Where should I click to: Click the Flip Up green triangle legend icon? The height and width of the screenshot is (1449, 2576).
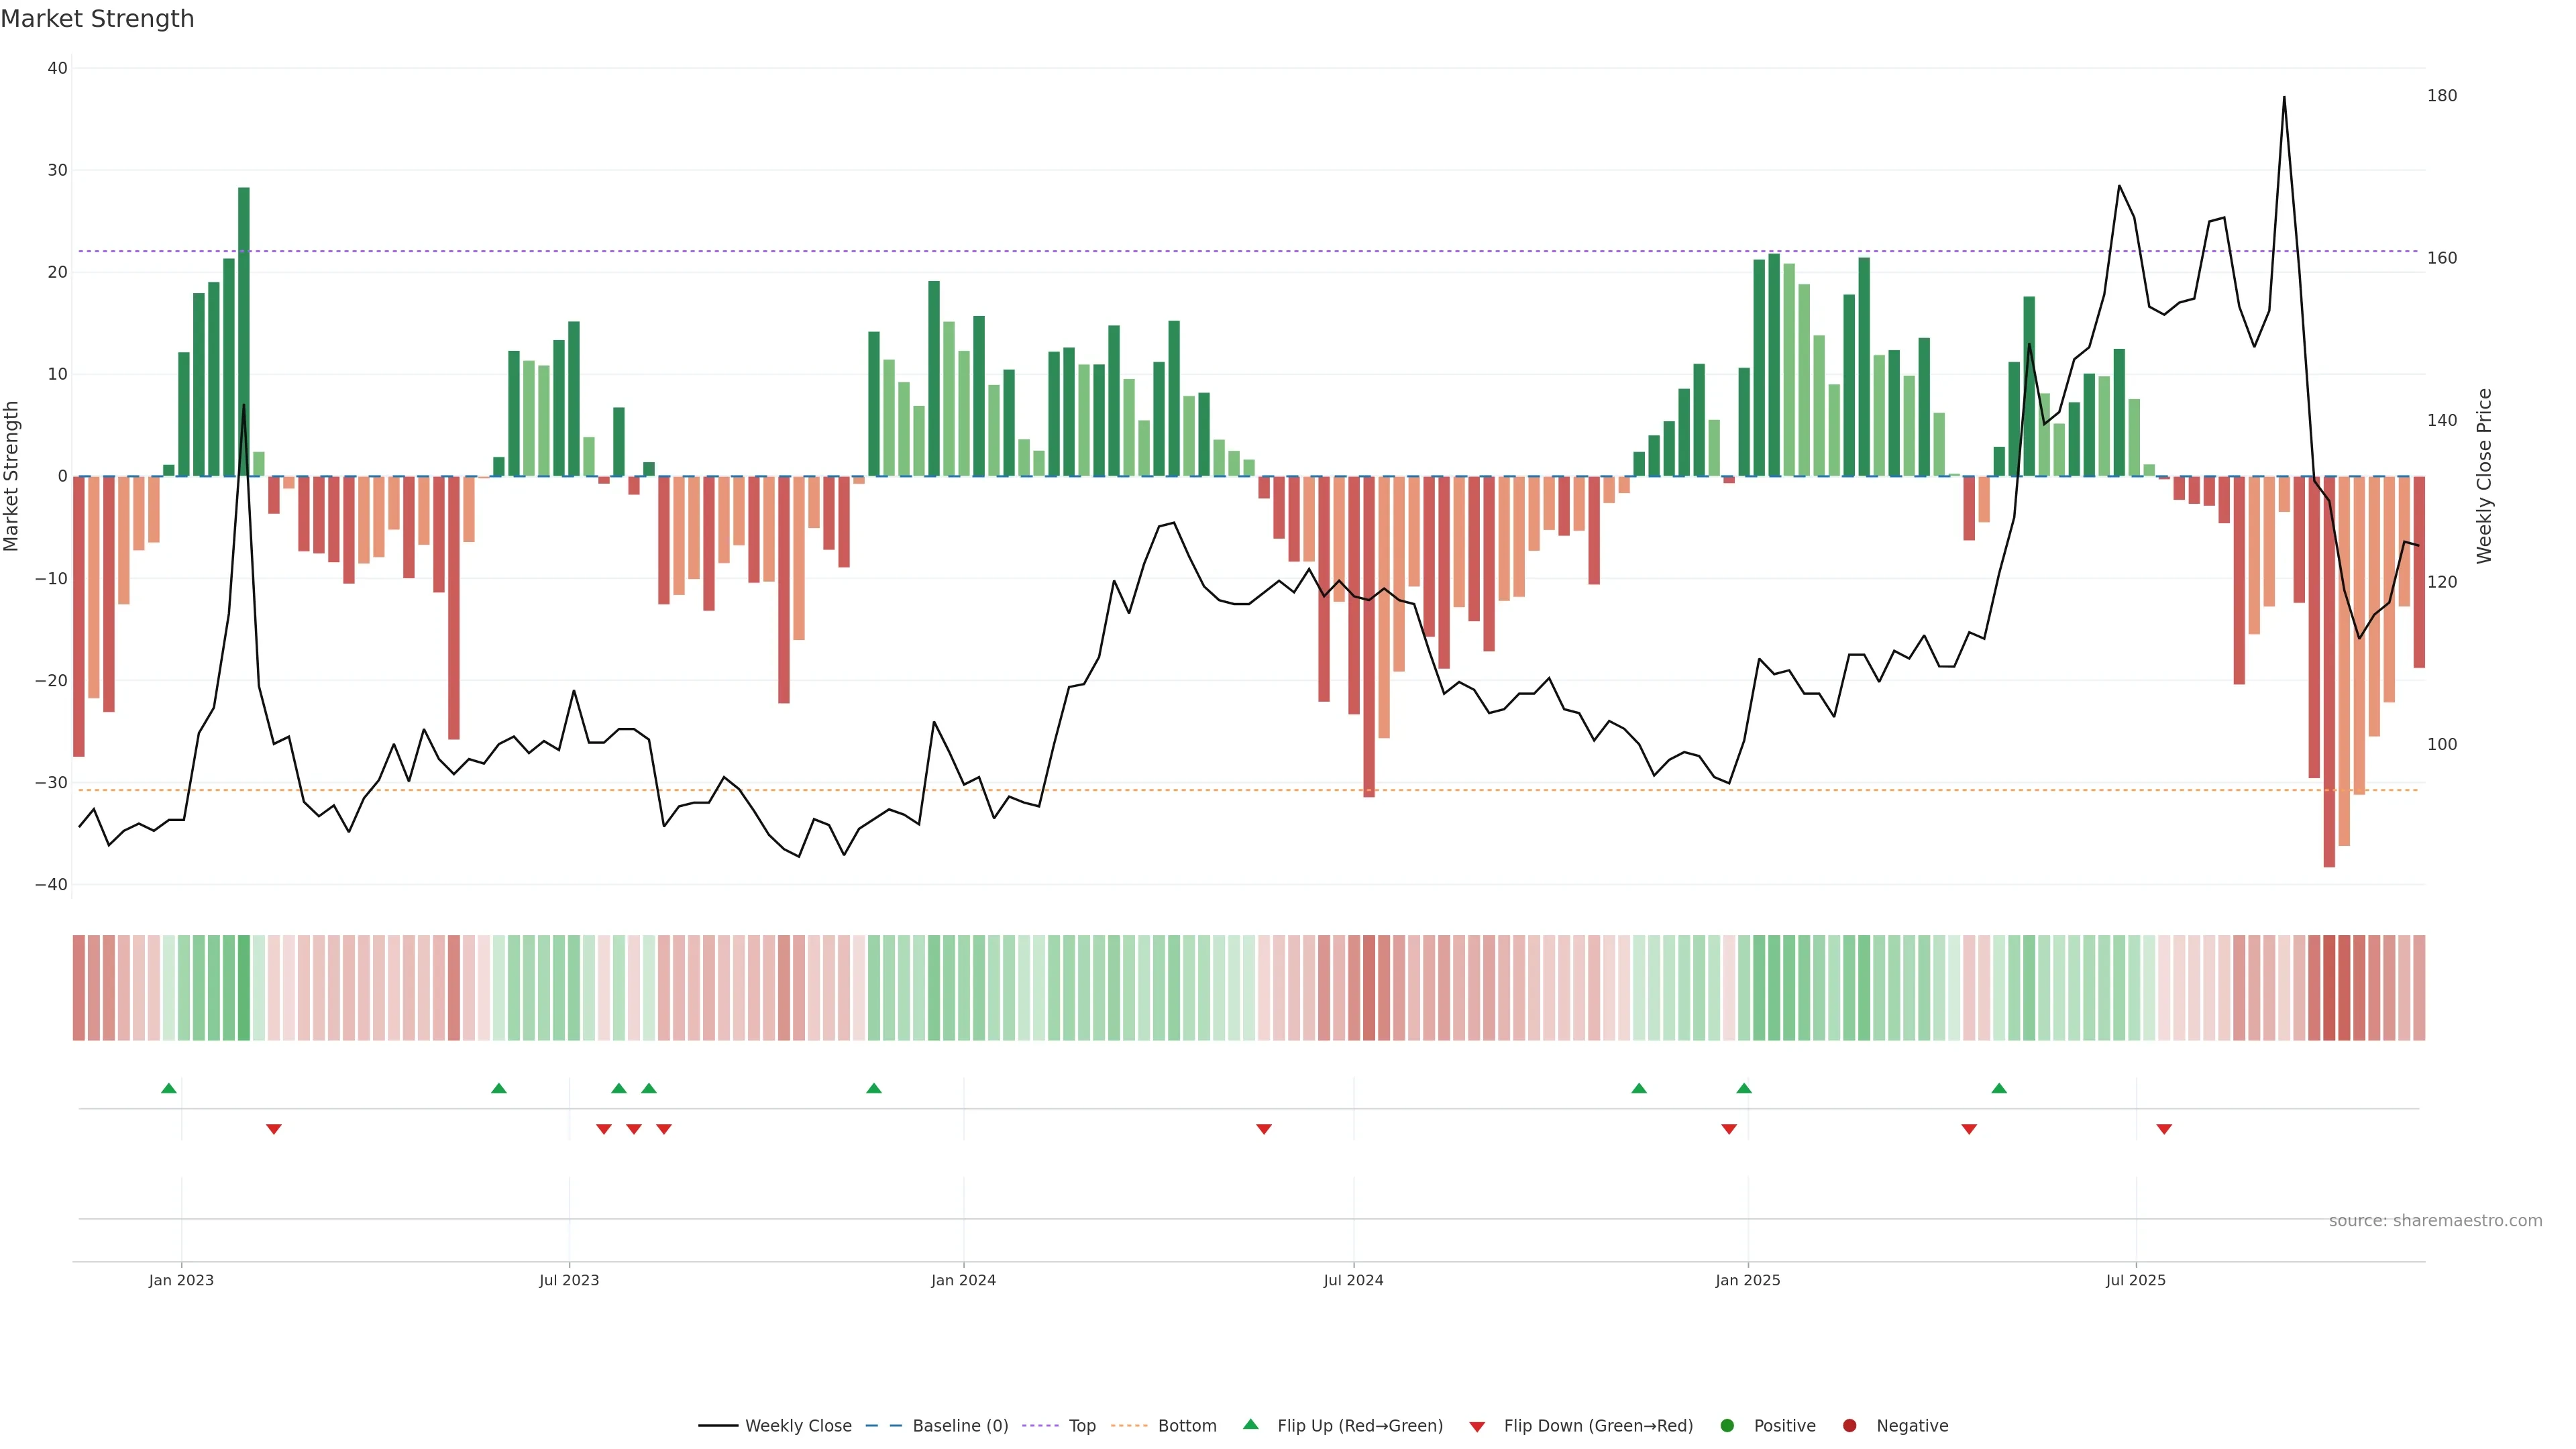point(1250,1424)
